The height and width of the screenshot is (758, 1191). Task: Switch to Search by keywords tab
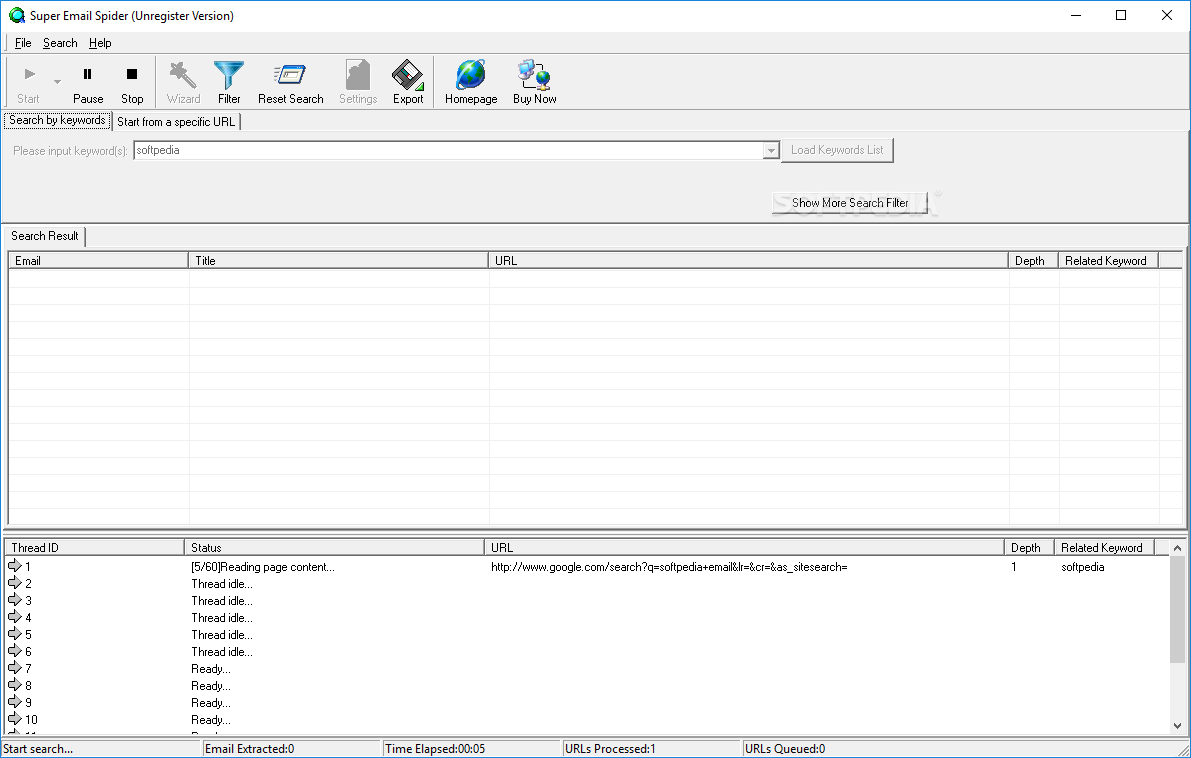tap(58, 120)
